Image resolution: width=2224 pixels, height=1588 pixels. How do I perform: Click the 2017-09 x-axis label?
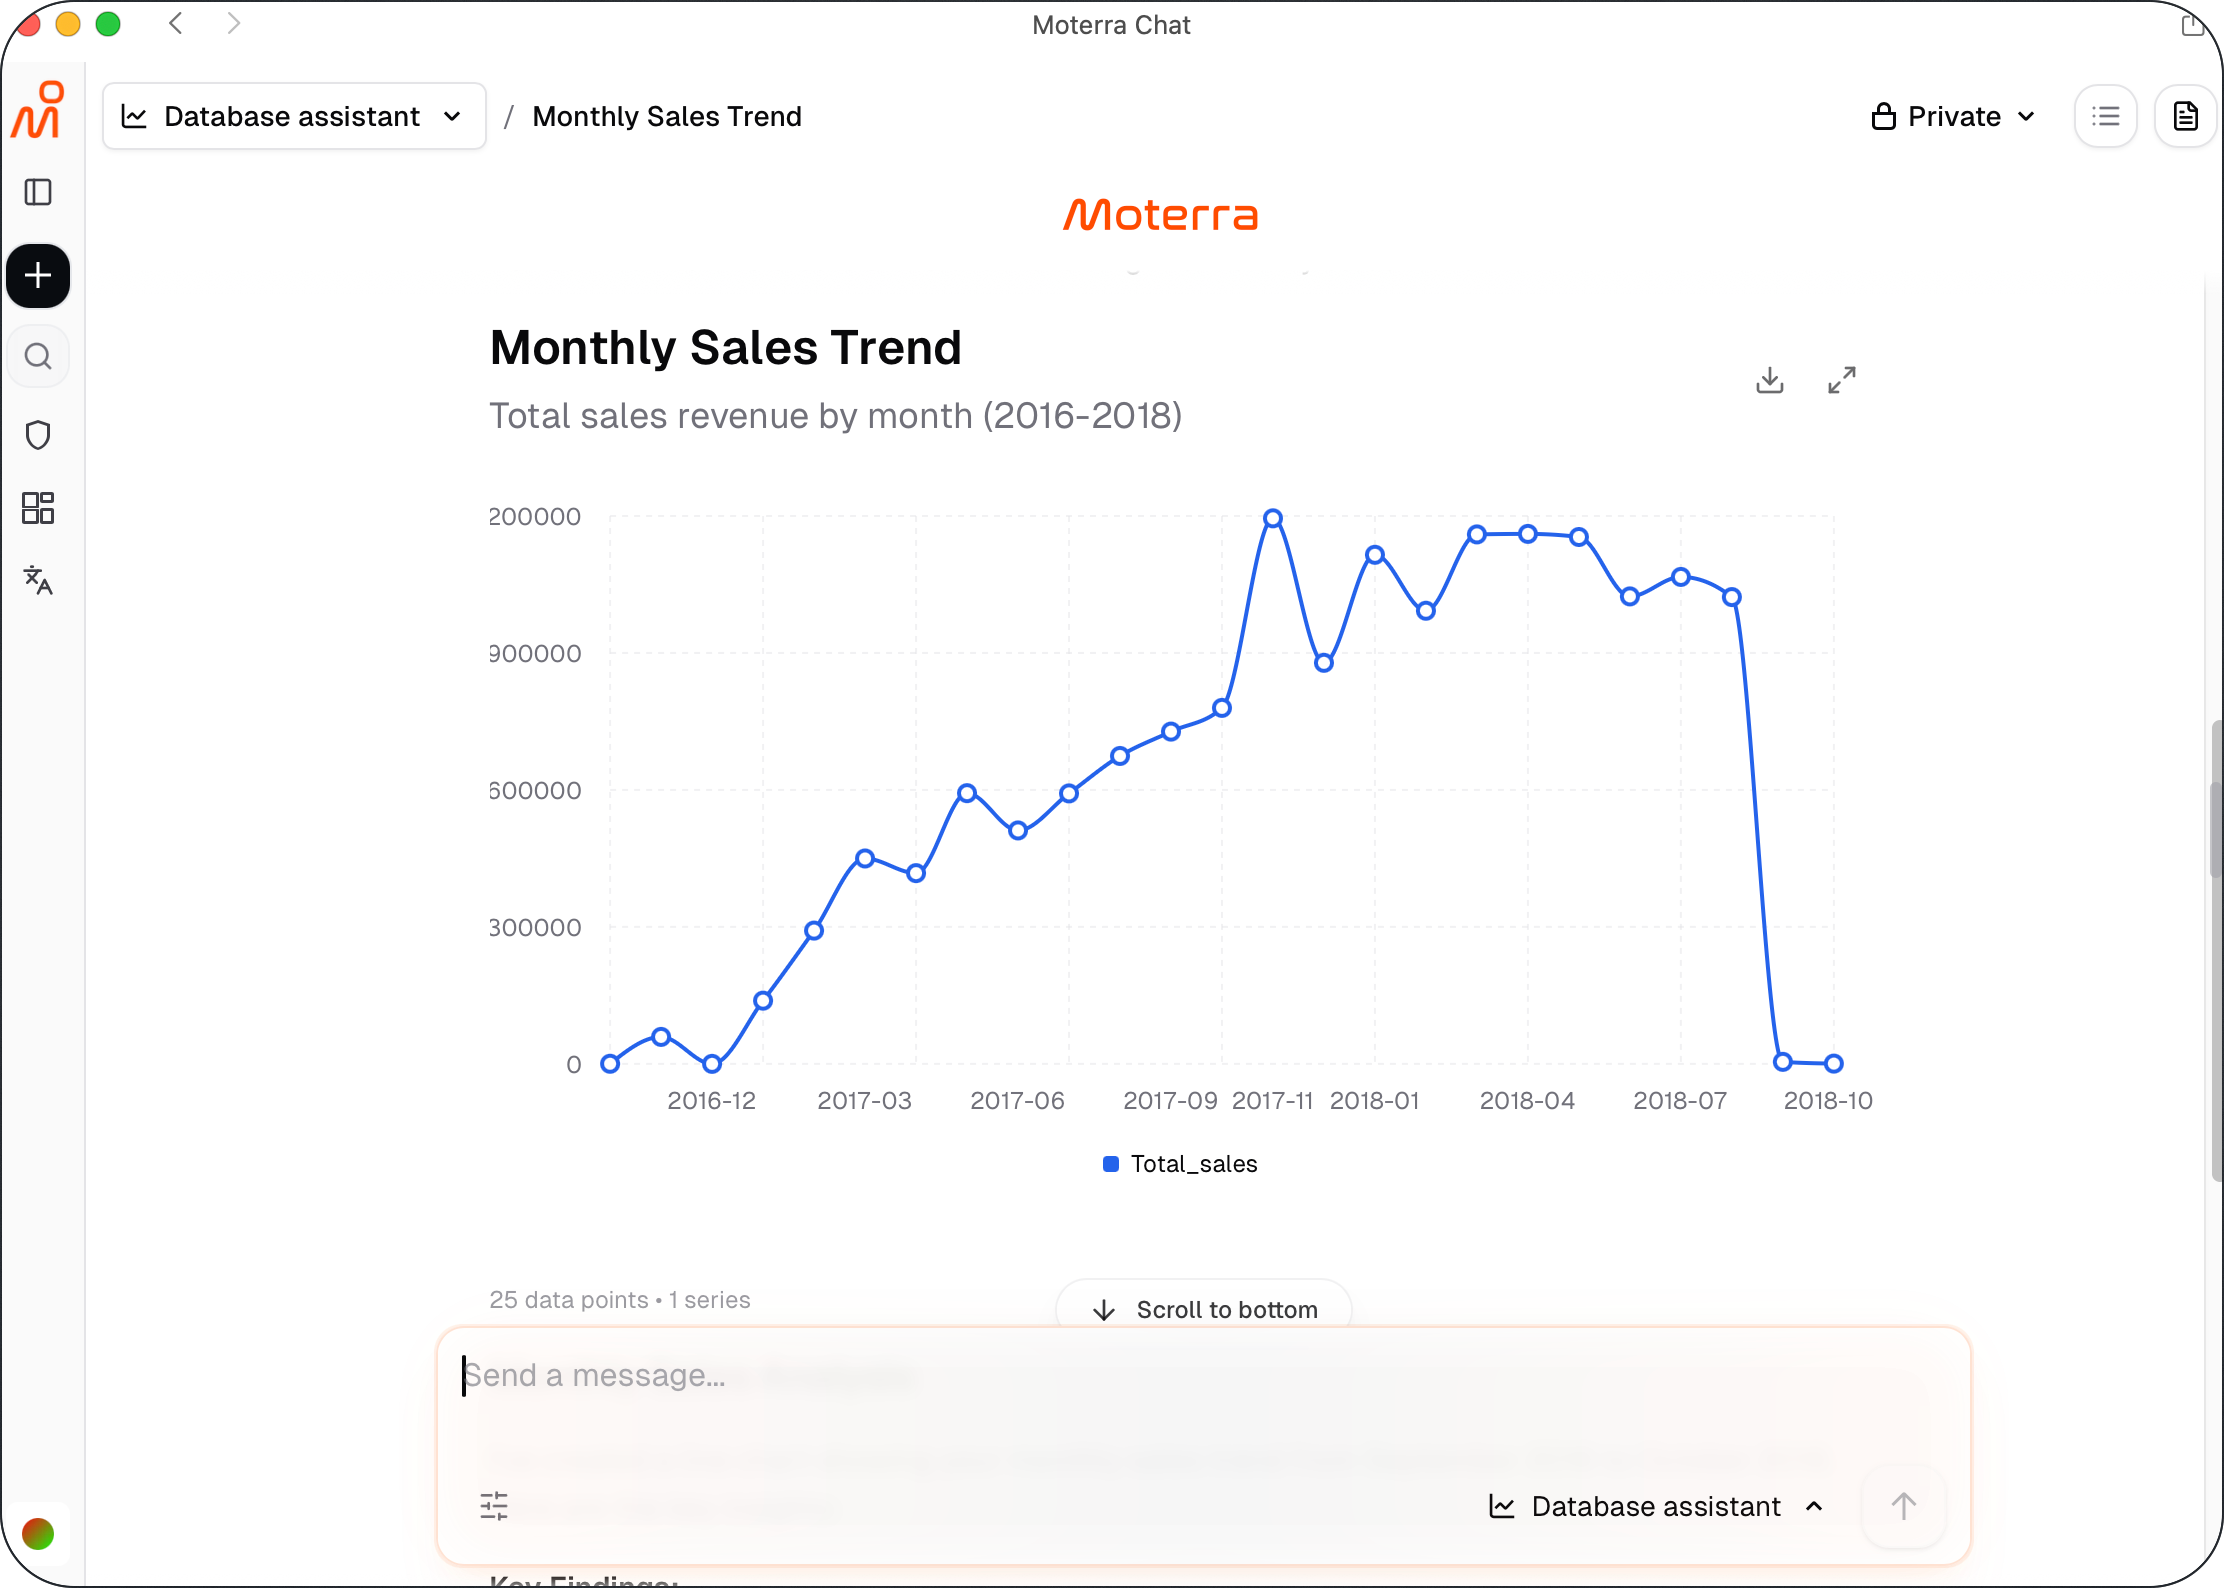pyautogui.click(x=1171, y=1100)
